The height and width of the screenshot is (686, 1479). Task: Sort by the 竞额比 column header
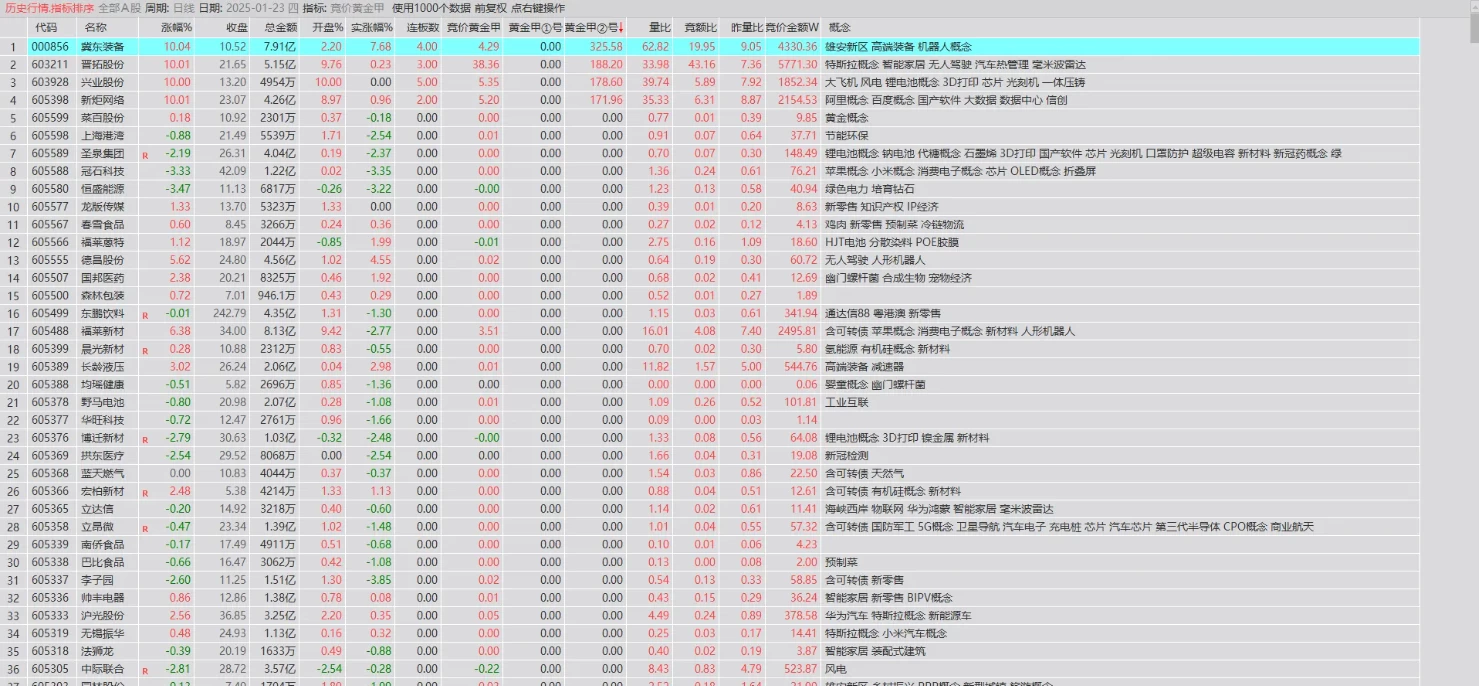700,27
